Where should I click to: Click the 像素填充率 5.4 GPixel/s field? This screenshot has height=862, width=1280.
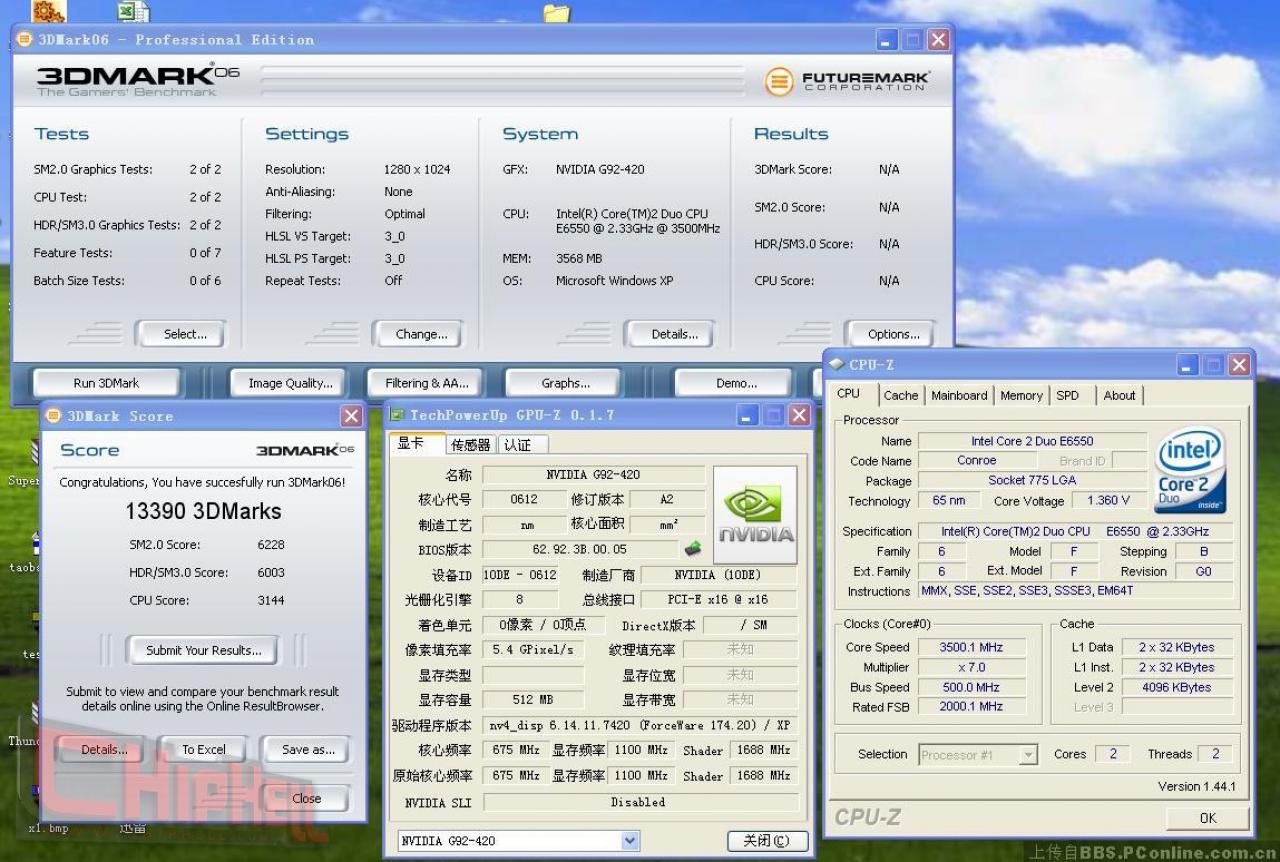point(534,650)
